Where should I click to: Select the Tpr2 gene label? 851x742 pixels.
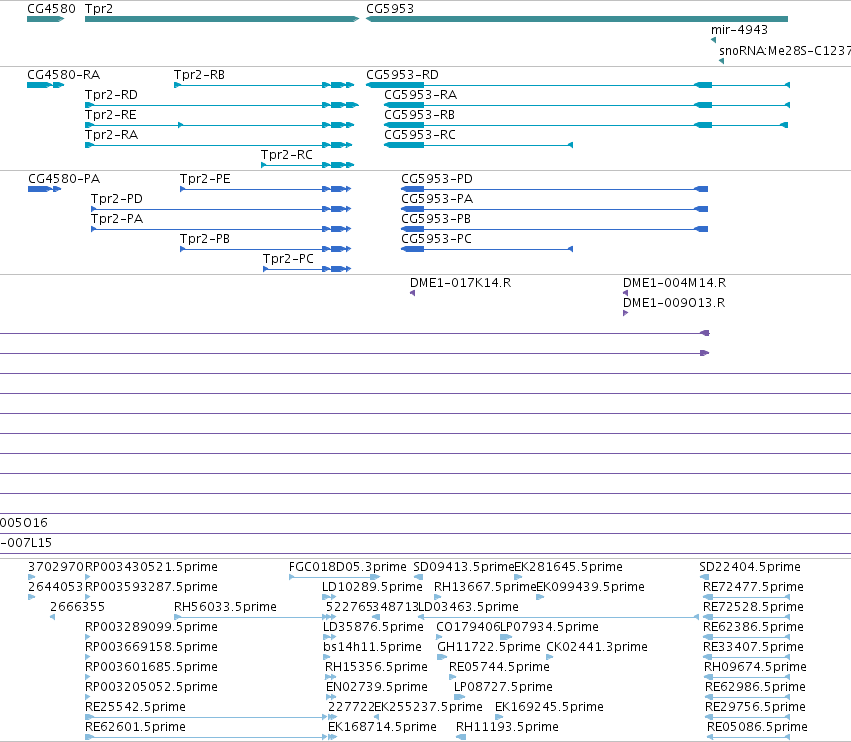tap(99, 9)
